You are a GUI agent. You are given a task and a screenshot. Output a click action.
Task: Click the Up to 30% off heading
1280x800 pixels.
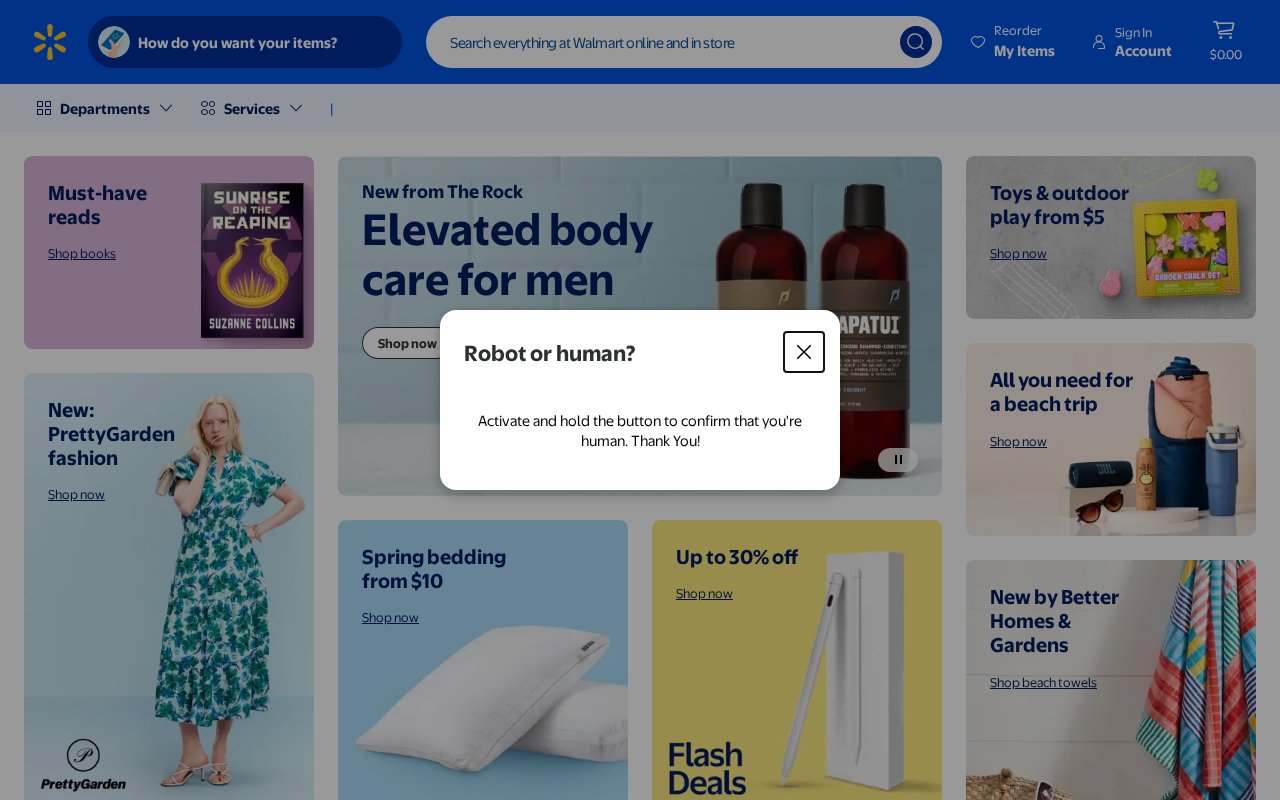[x=737, y=557]
